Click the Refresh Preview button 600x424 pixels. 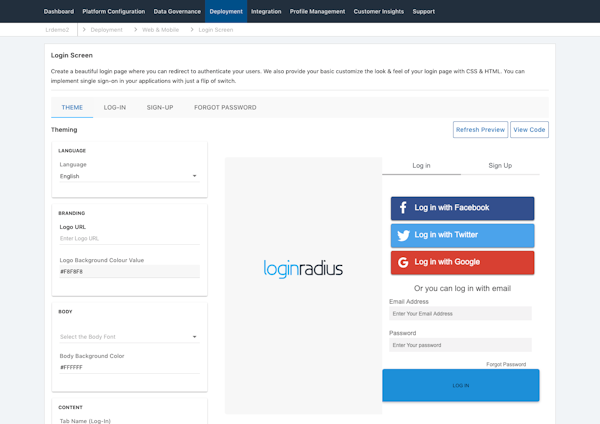click(480, 130)
